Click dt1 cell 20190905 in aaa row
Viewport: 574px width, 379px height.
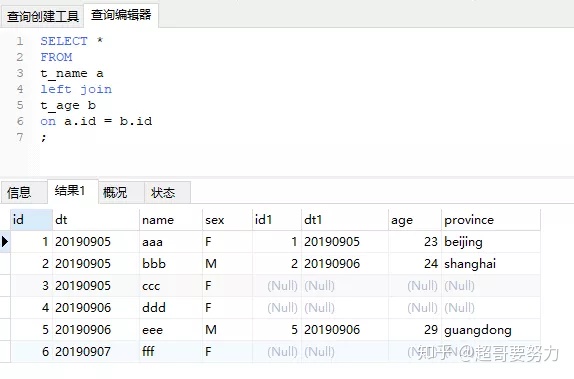(345, 242)
